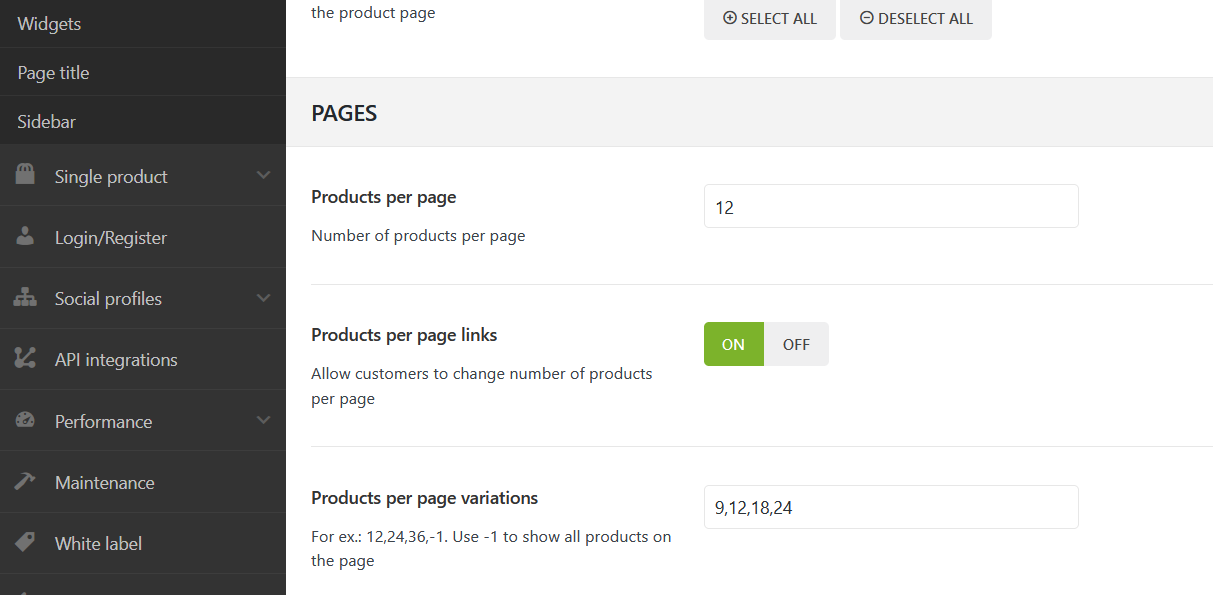Open the Widgets settings section

click(x=49, y=23)
